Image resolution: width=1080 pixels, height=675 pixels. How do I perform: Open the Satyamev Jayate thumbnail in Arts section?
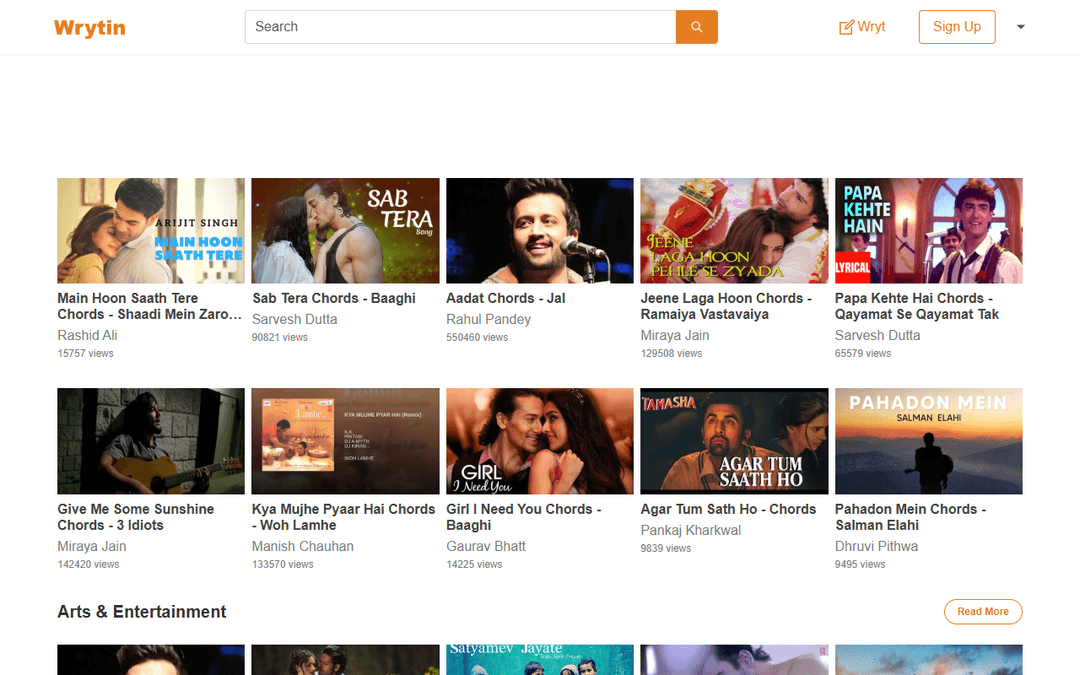[540, 660]
